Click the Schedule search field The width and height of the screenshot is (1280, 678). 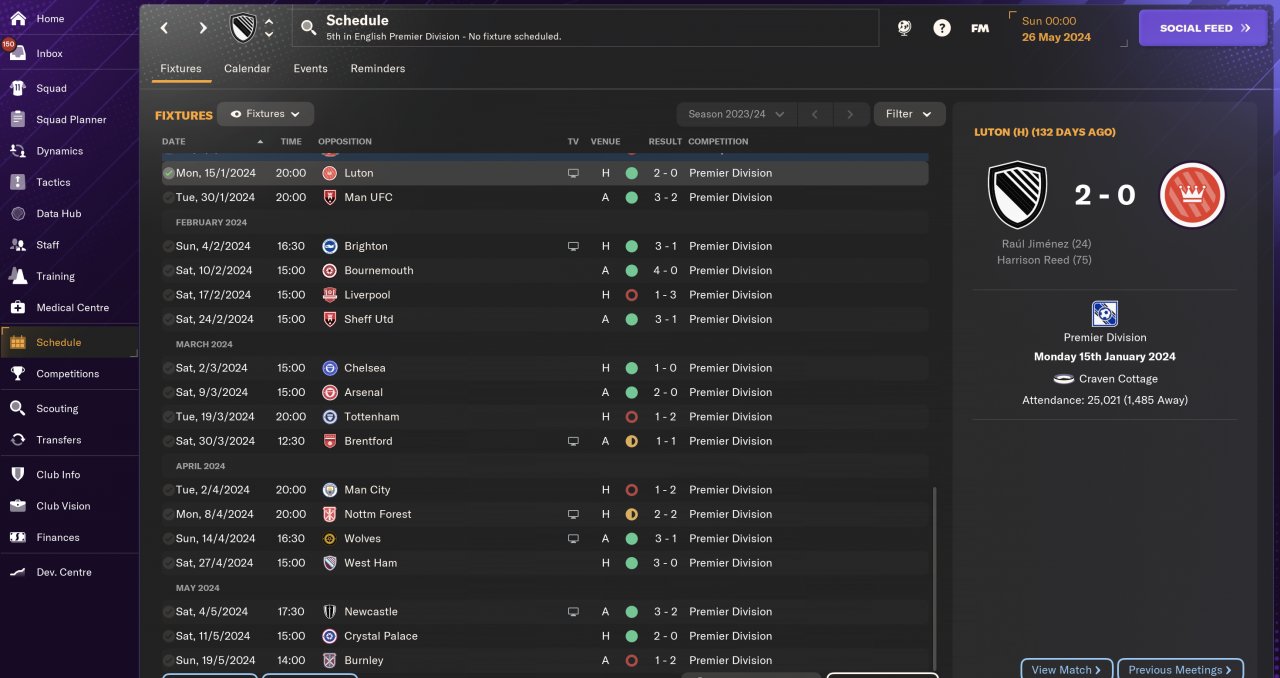coord(585,28)
